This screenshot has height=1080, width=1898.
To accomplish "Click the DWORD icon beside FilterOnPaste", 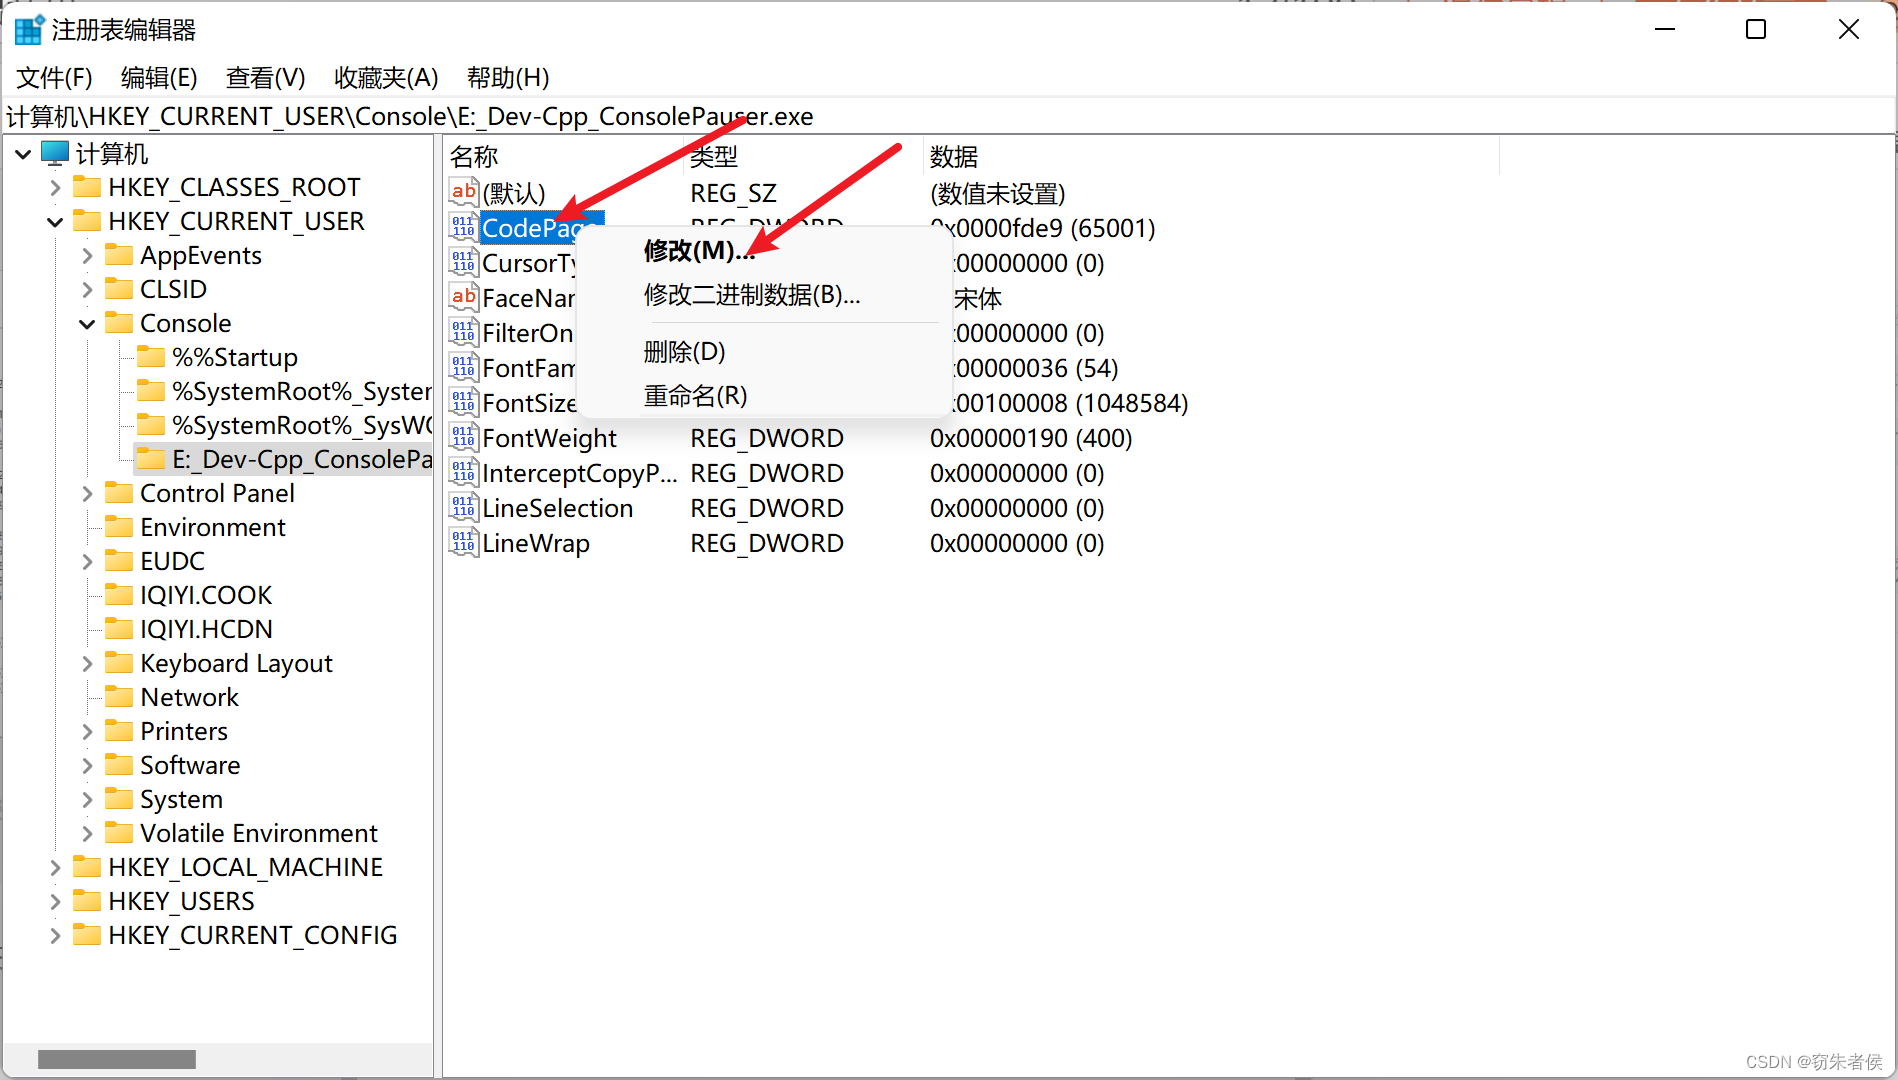I will click(463, 332).
